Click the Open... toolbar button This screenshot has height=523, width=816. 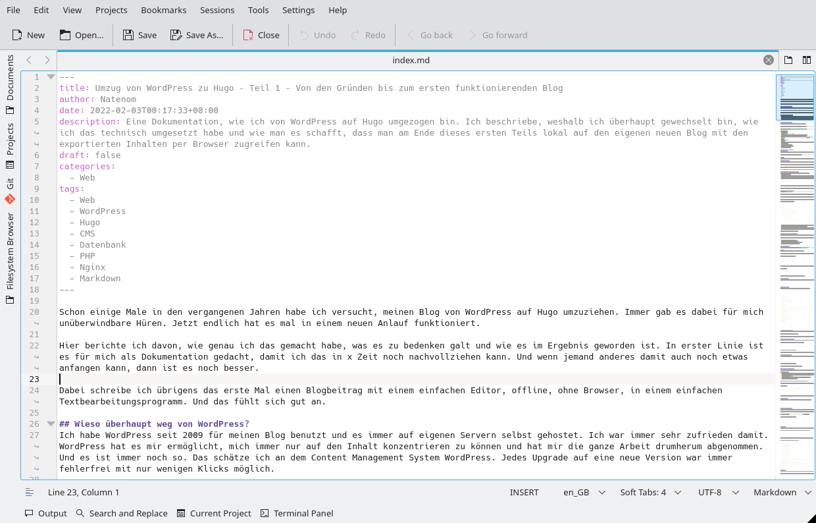[81, 35]
